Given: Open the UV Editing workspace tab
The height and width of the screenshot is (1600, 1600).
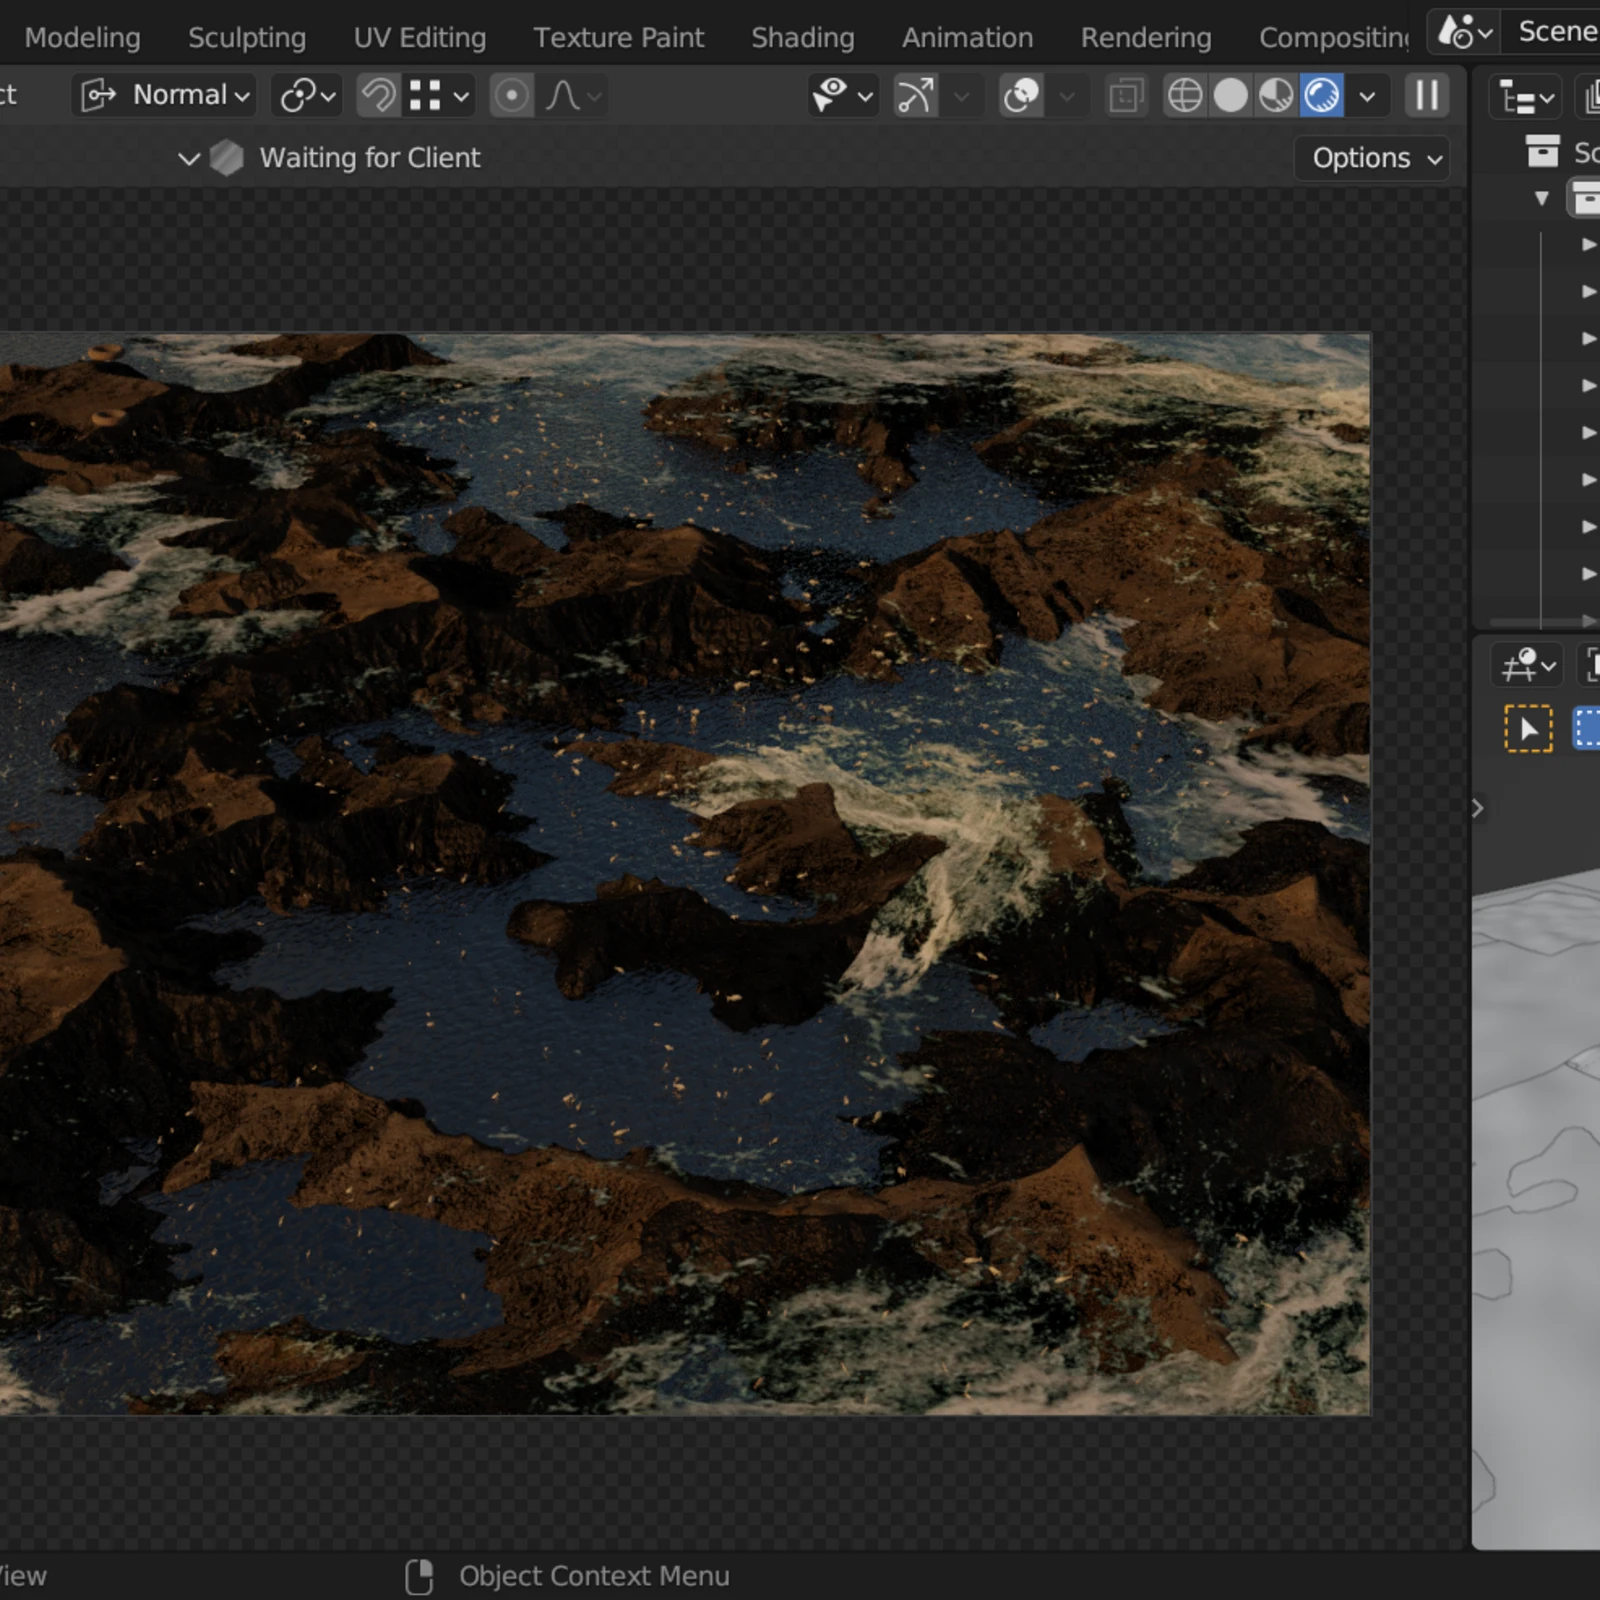Looking at the screenshot, I should click(420, 37).
